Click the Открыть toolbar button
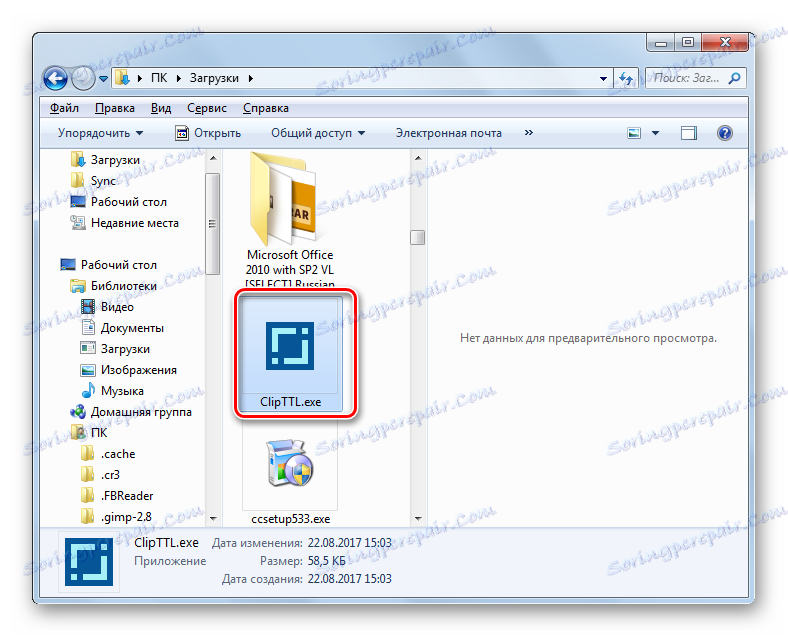Viewport: 788px width, 637px height. pos(208,133)
